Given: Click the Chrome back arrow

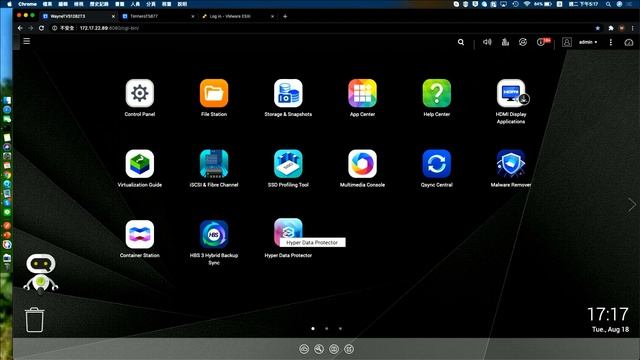Looking at the screenshot, I should point(20,28).
